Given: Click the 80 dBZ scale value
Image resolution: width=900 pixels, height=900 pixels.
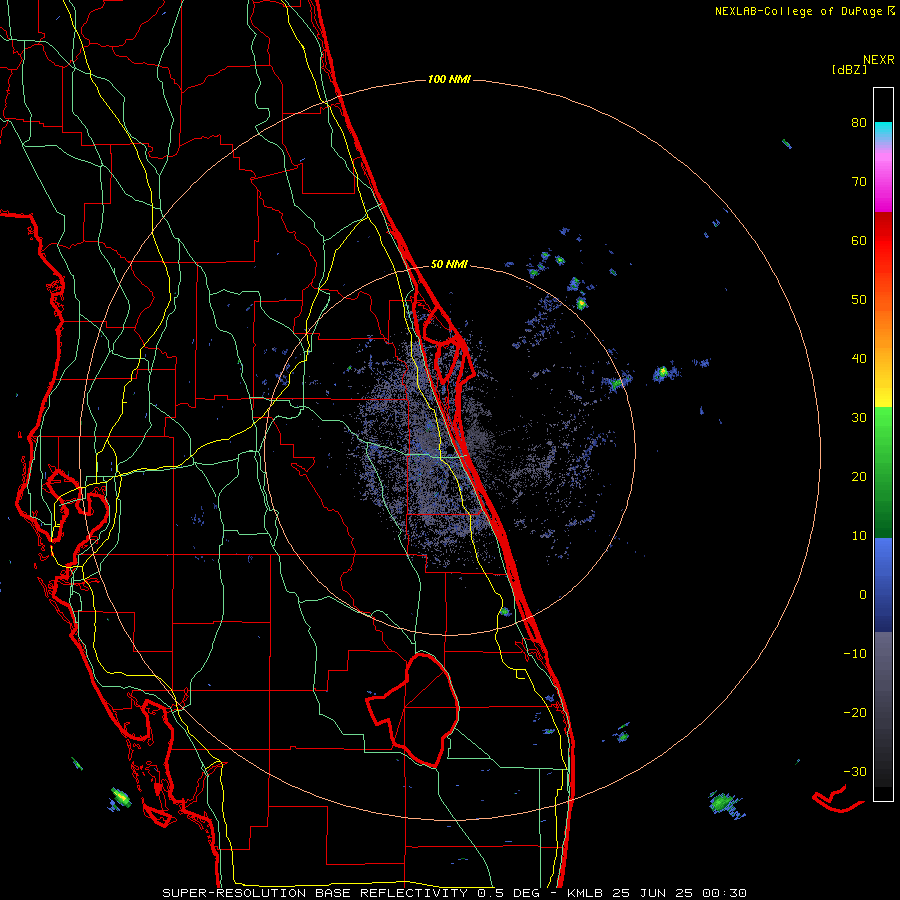Looking at the screenshot, I should 859,123.
